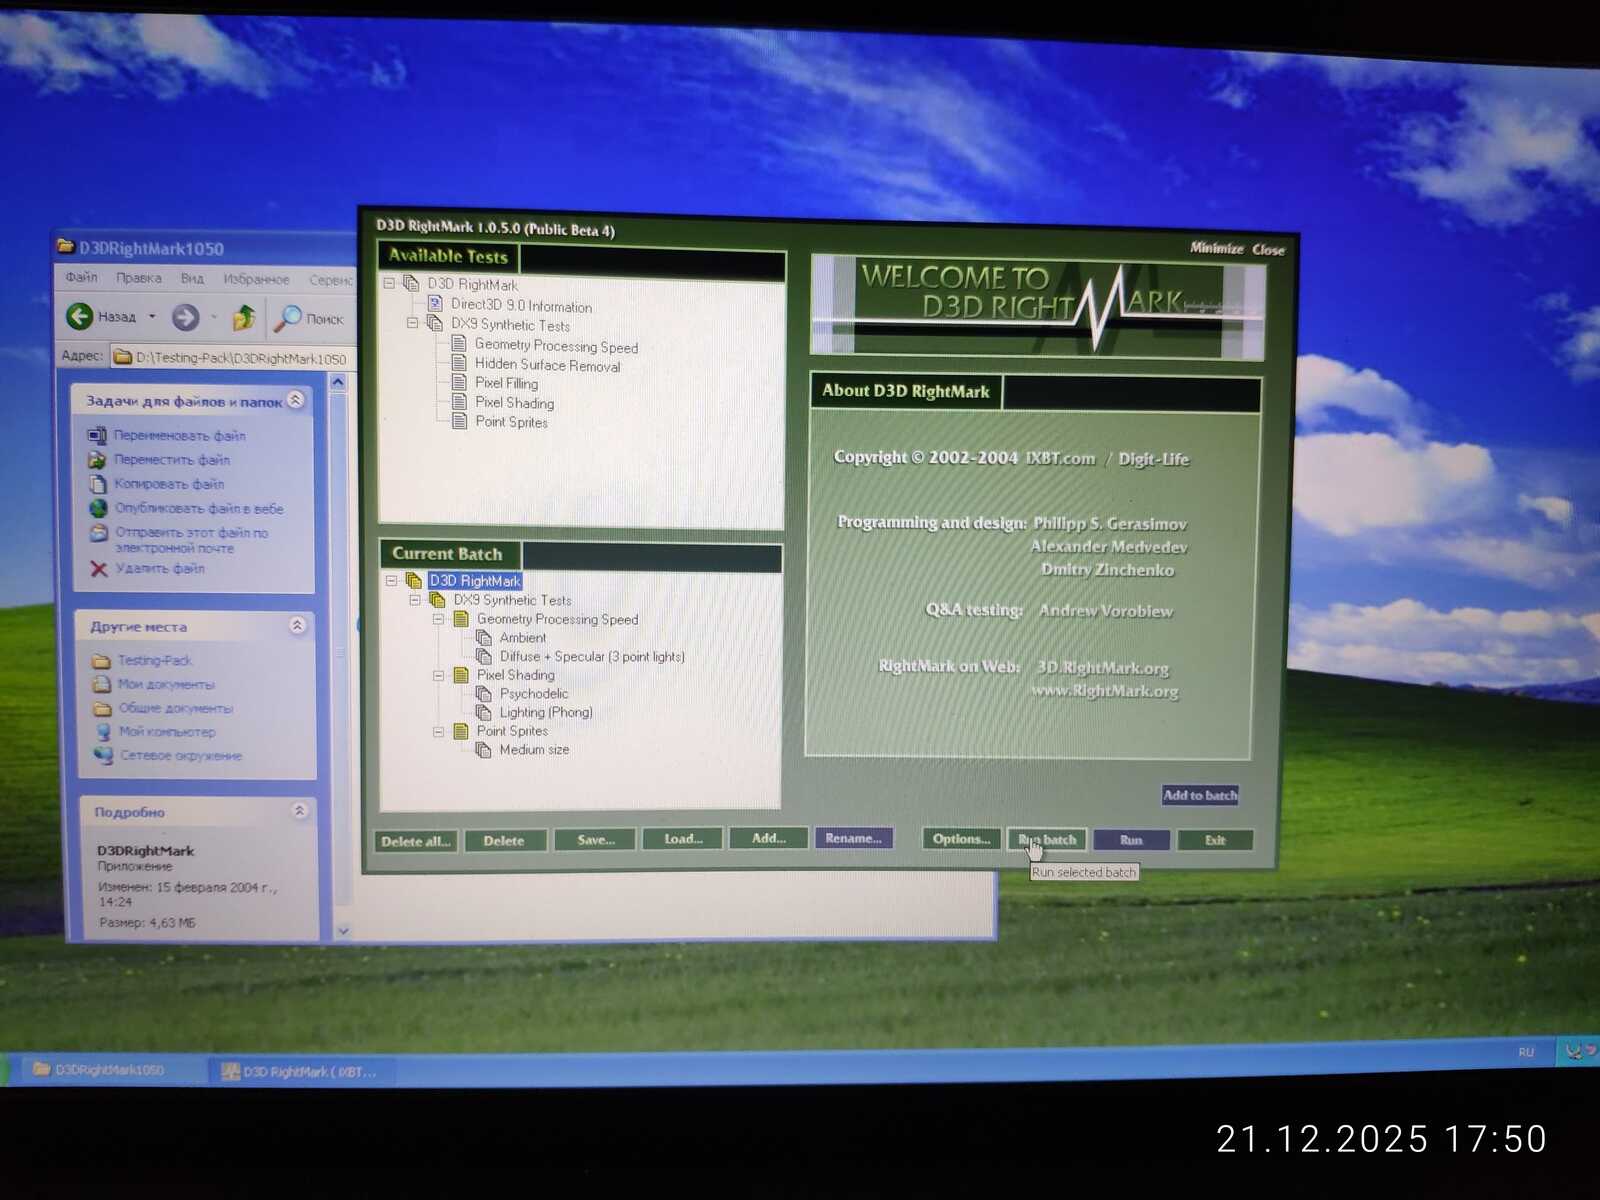Open the Избранное menu in Explorer
The image size is (1600, 1200).
(256, 280)
